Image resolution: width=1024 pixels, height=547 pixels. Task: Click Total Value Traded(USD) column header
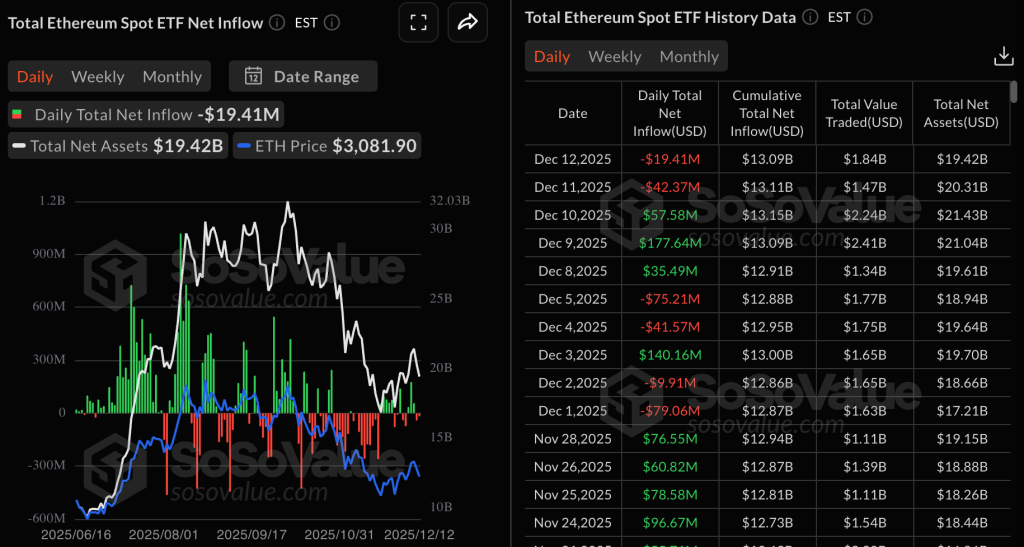click(863, 113)
